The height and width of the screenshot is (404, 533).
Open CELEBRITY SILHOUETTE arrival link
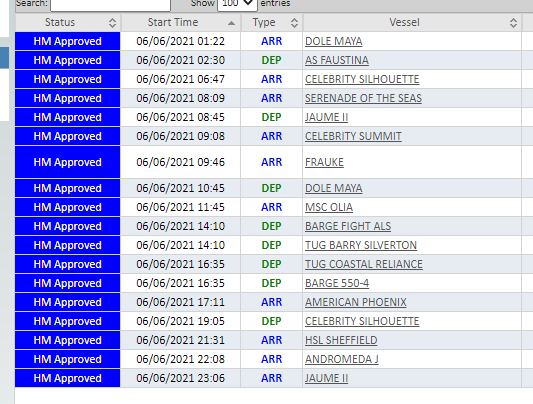click(x=362, y=79)
